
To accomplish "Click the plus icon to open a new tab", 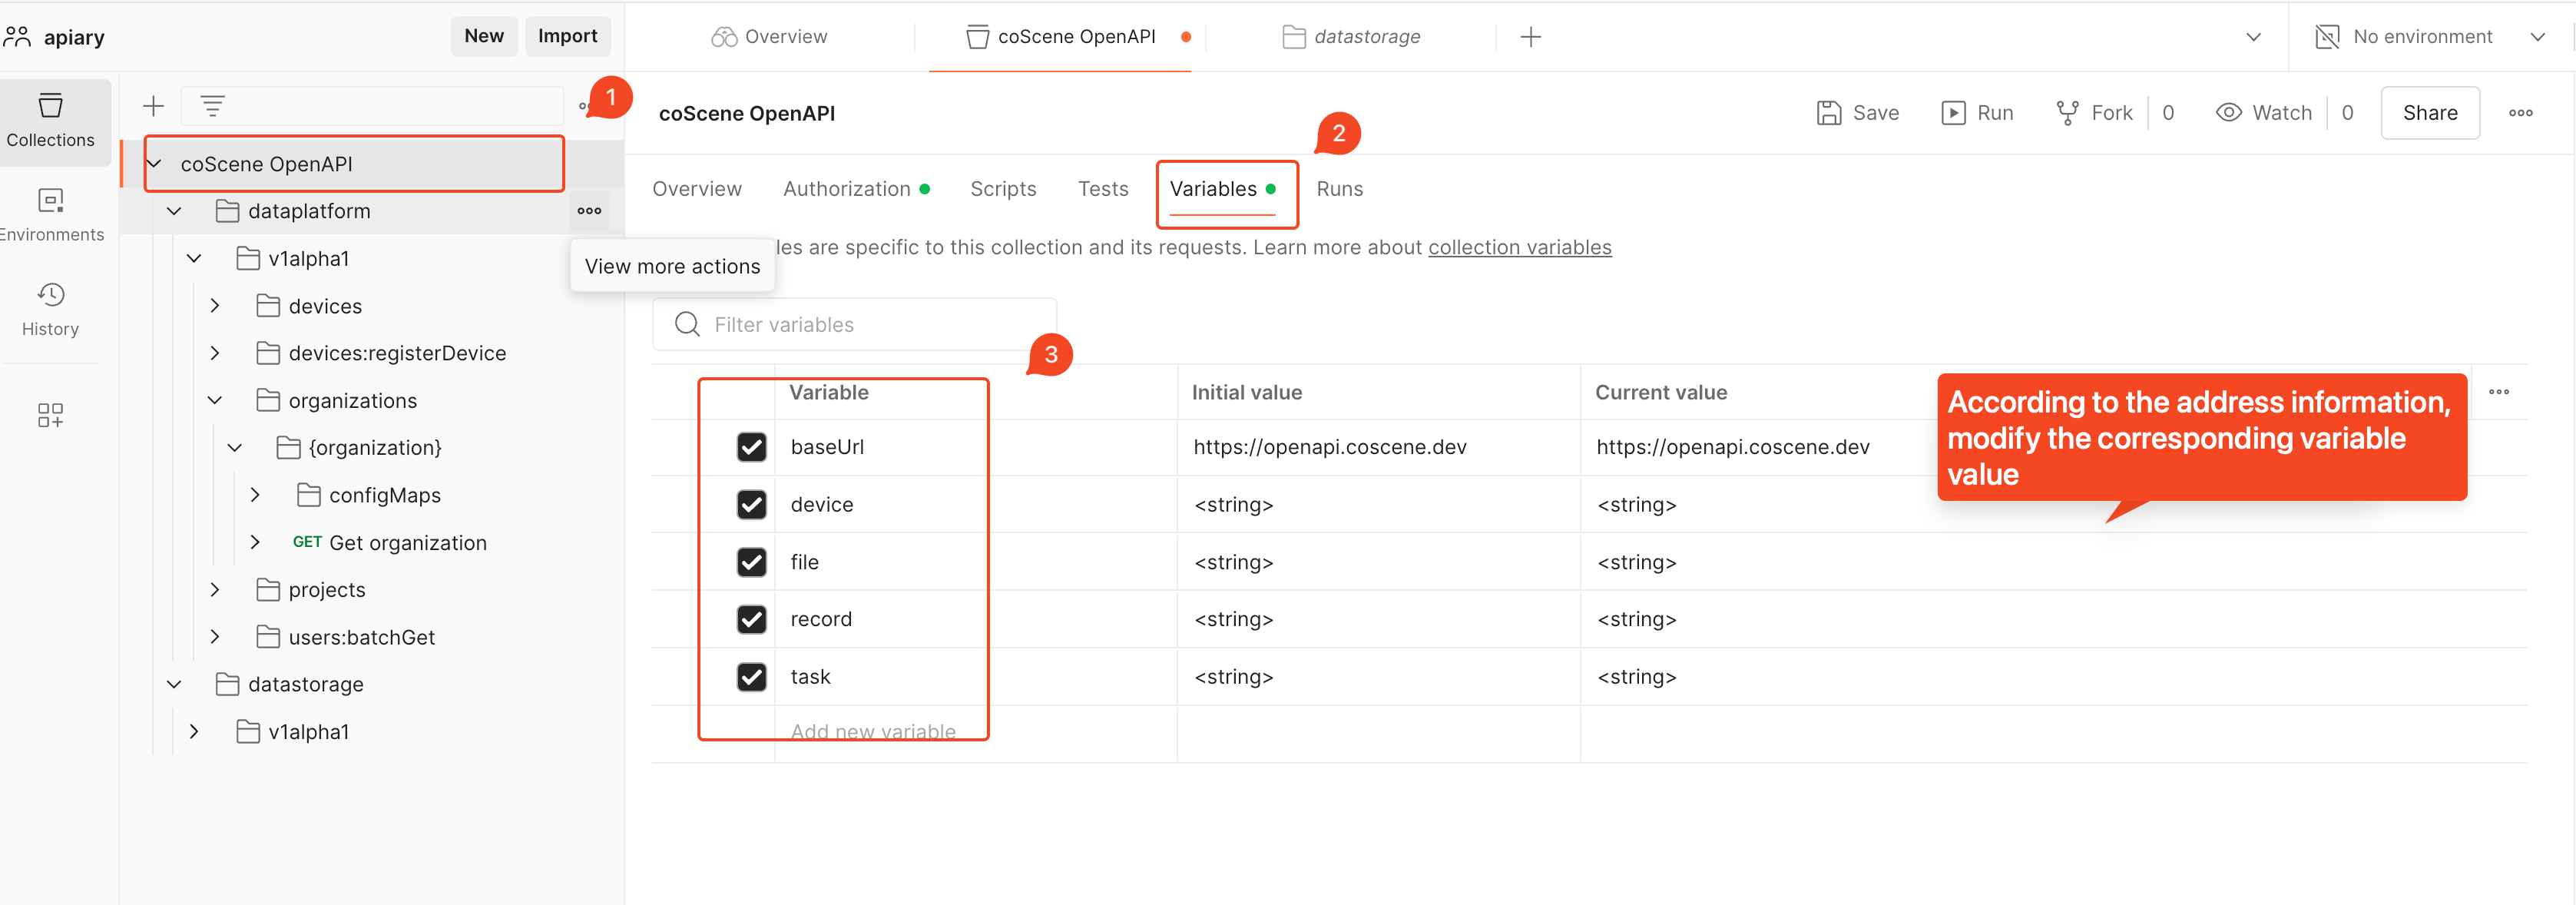I will click(x=1530, y=37).
